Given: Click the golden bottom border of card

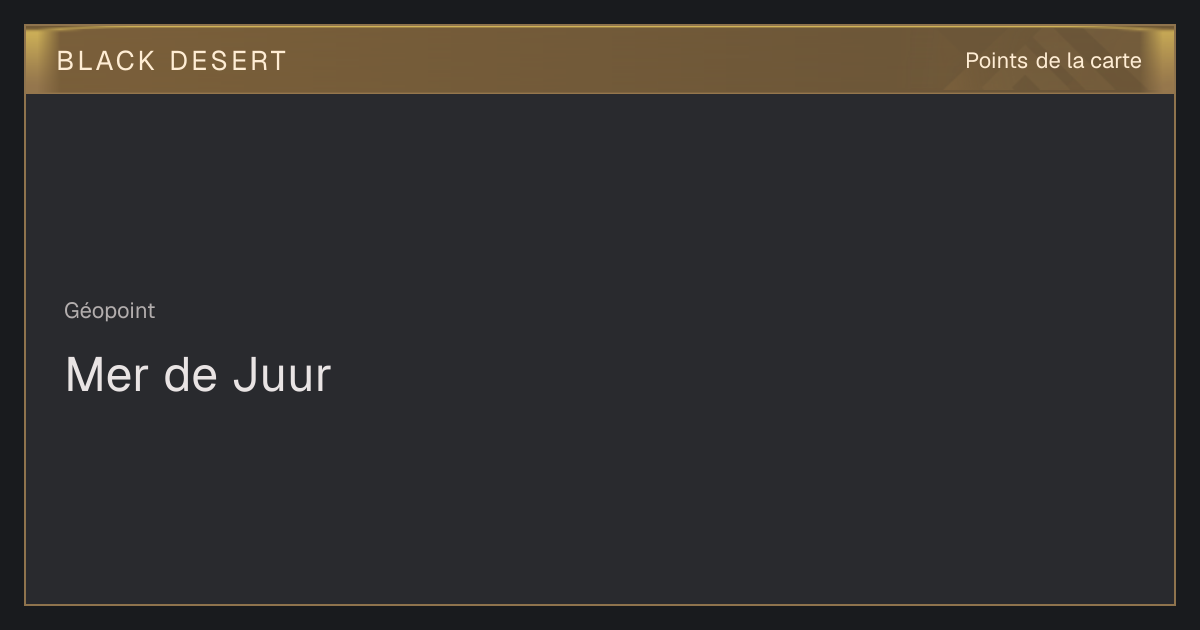Looking at the screenshot, I should pyautogui.click(x=600, y=604).
